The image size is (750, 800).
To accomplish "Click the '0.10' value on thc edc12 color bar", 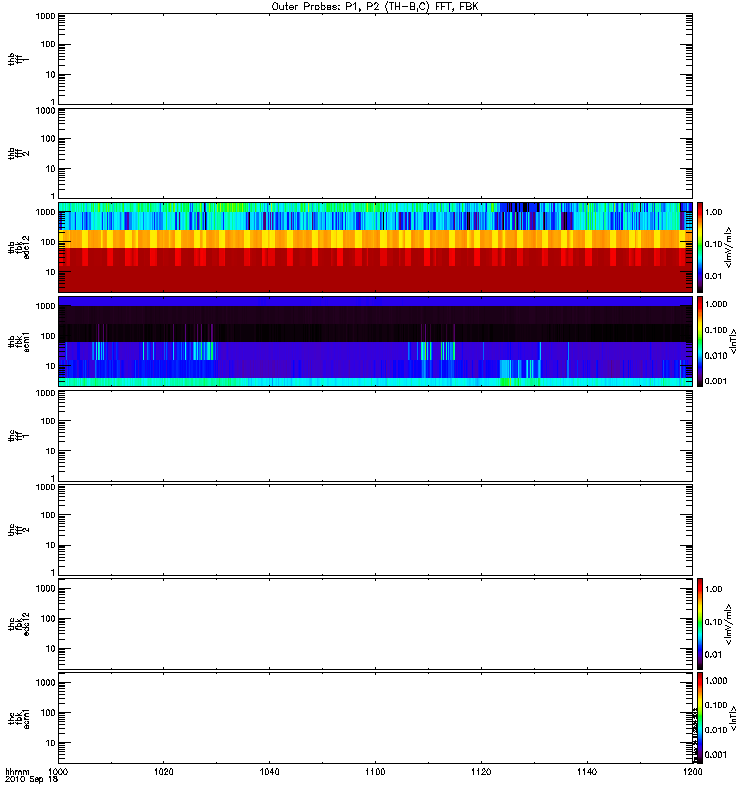I will click(714, 622).
